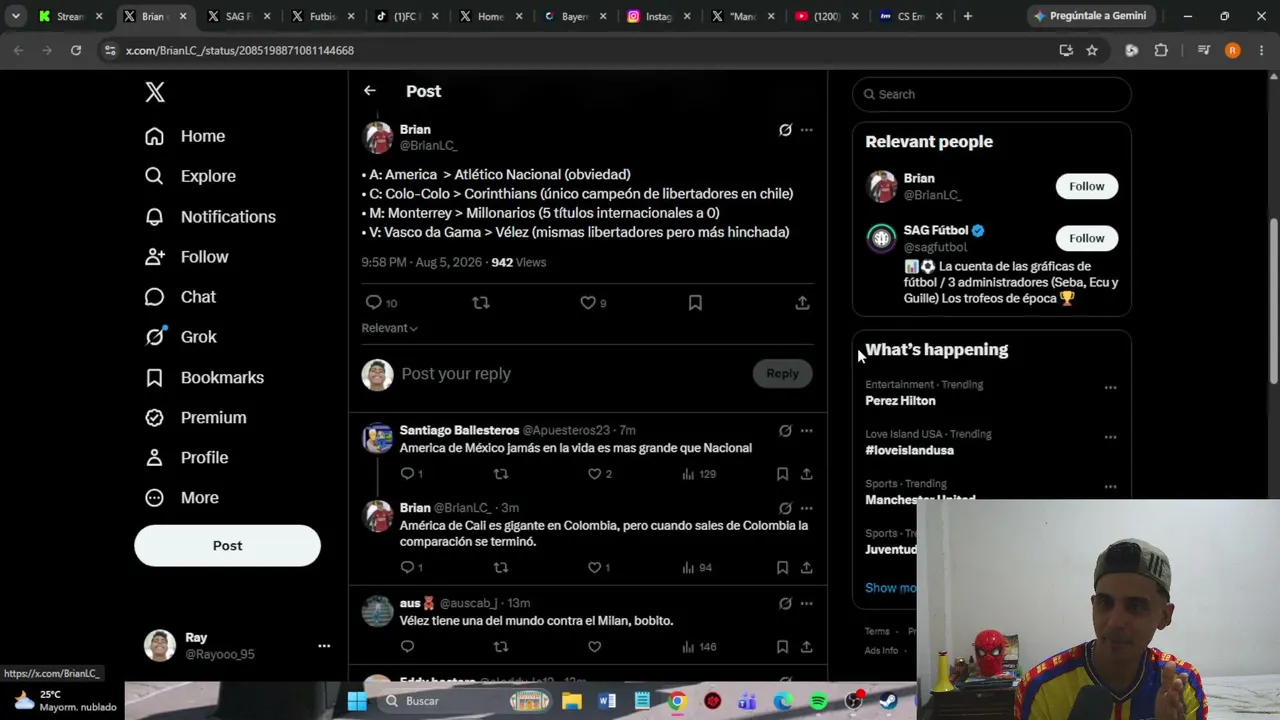Open the new tab plus button
1280x720 pixels.
point(967,16)
